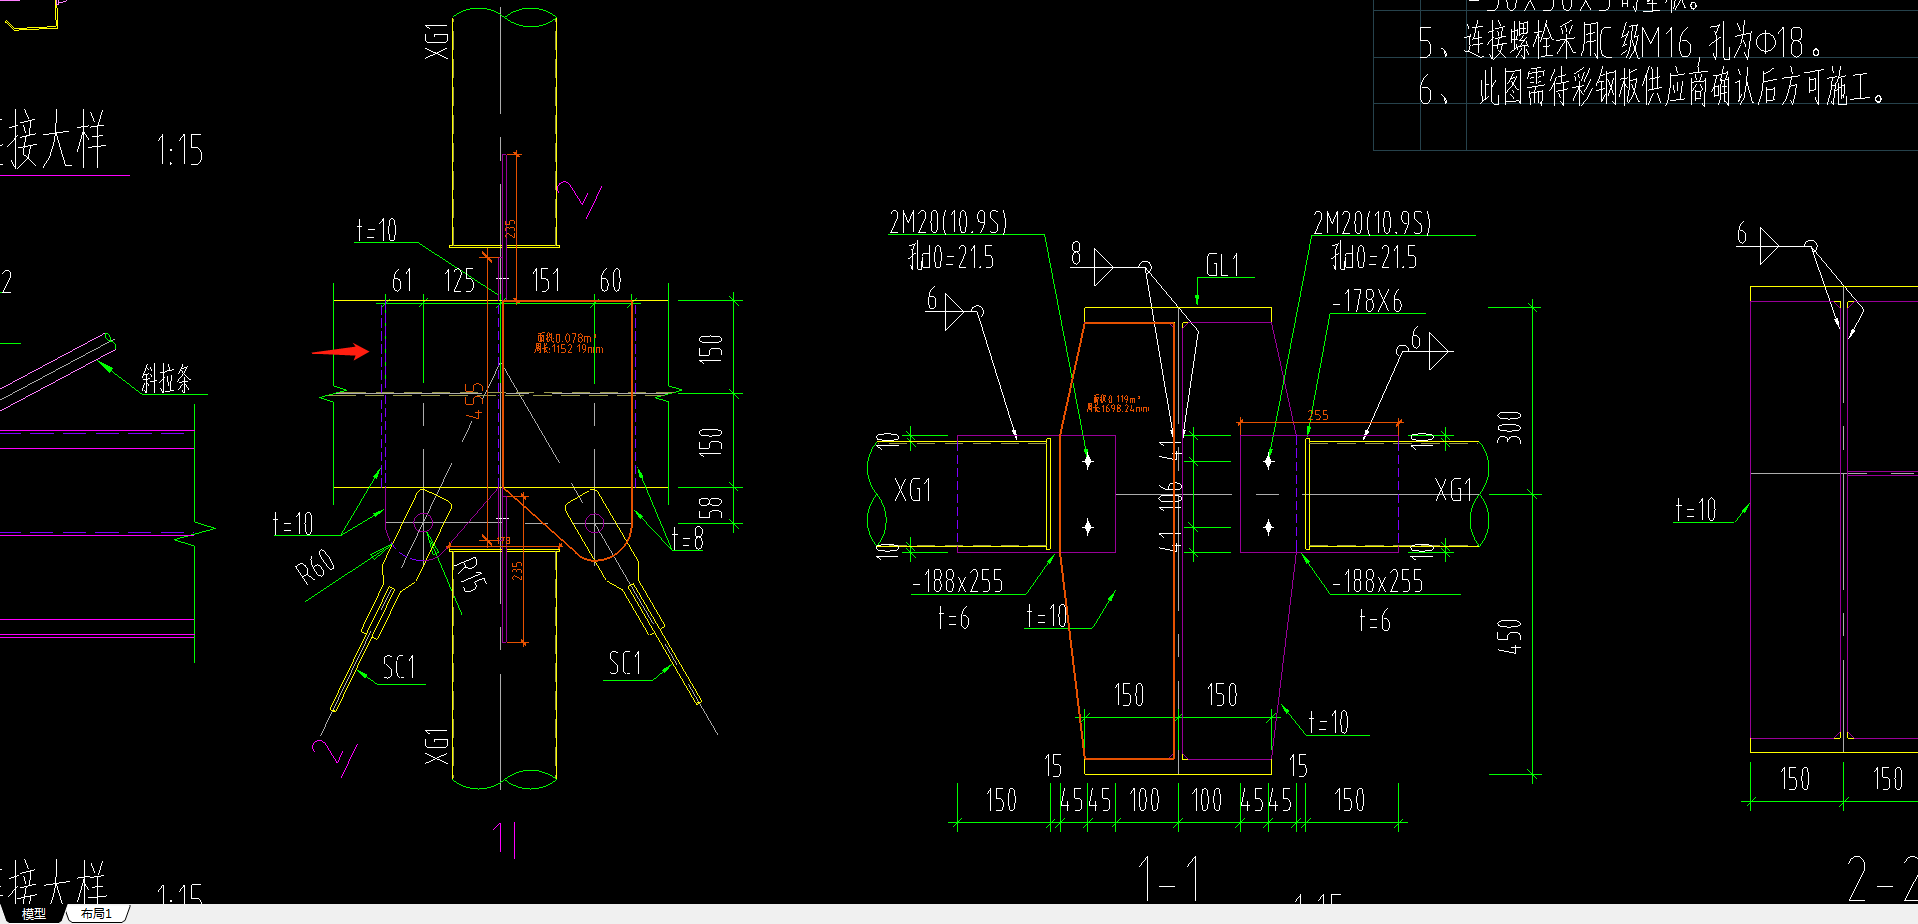Pick the "60" dimension next to 151
Image resolution: width=1918 pixels, height=924 pixels.
(x=610, y=281)
